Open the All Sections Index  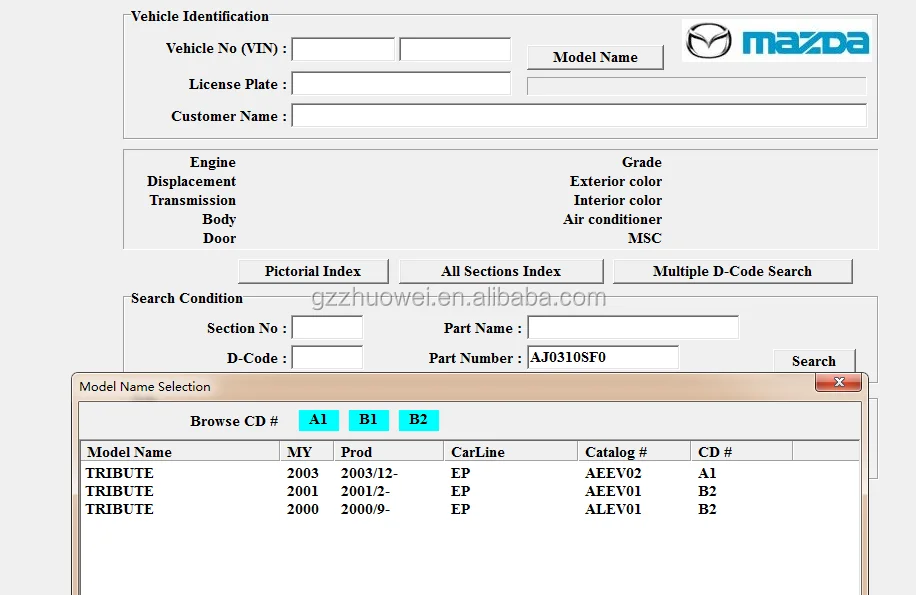tap(501, 271)
